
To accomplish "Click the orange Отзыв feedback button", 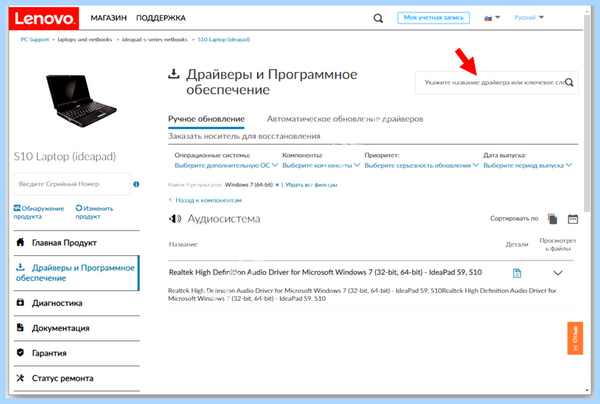I will (x=575, y=338).
